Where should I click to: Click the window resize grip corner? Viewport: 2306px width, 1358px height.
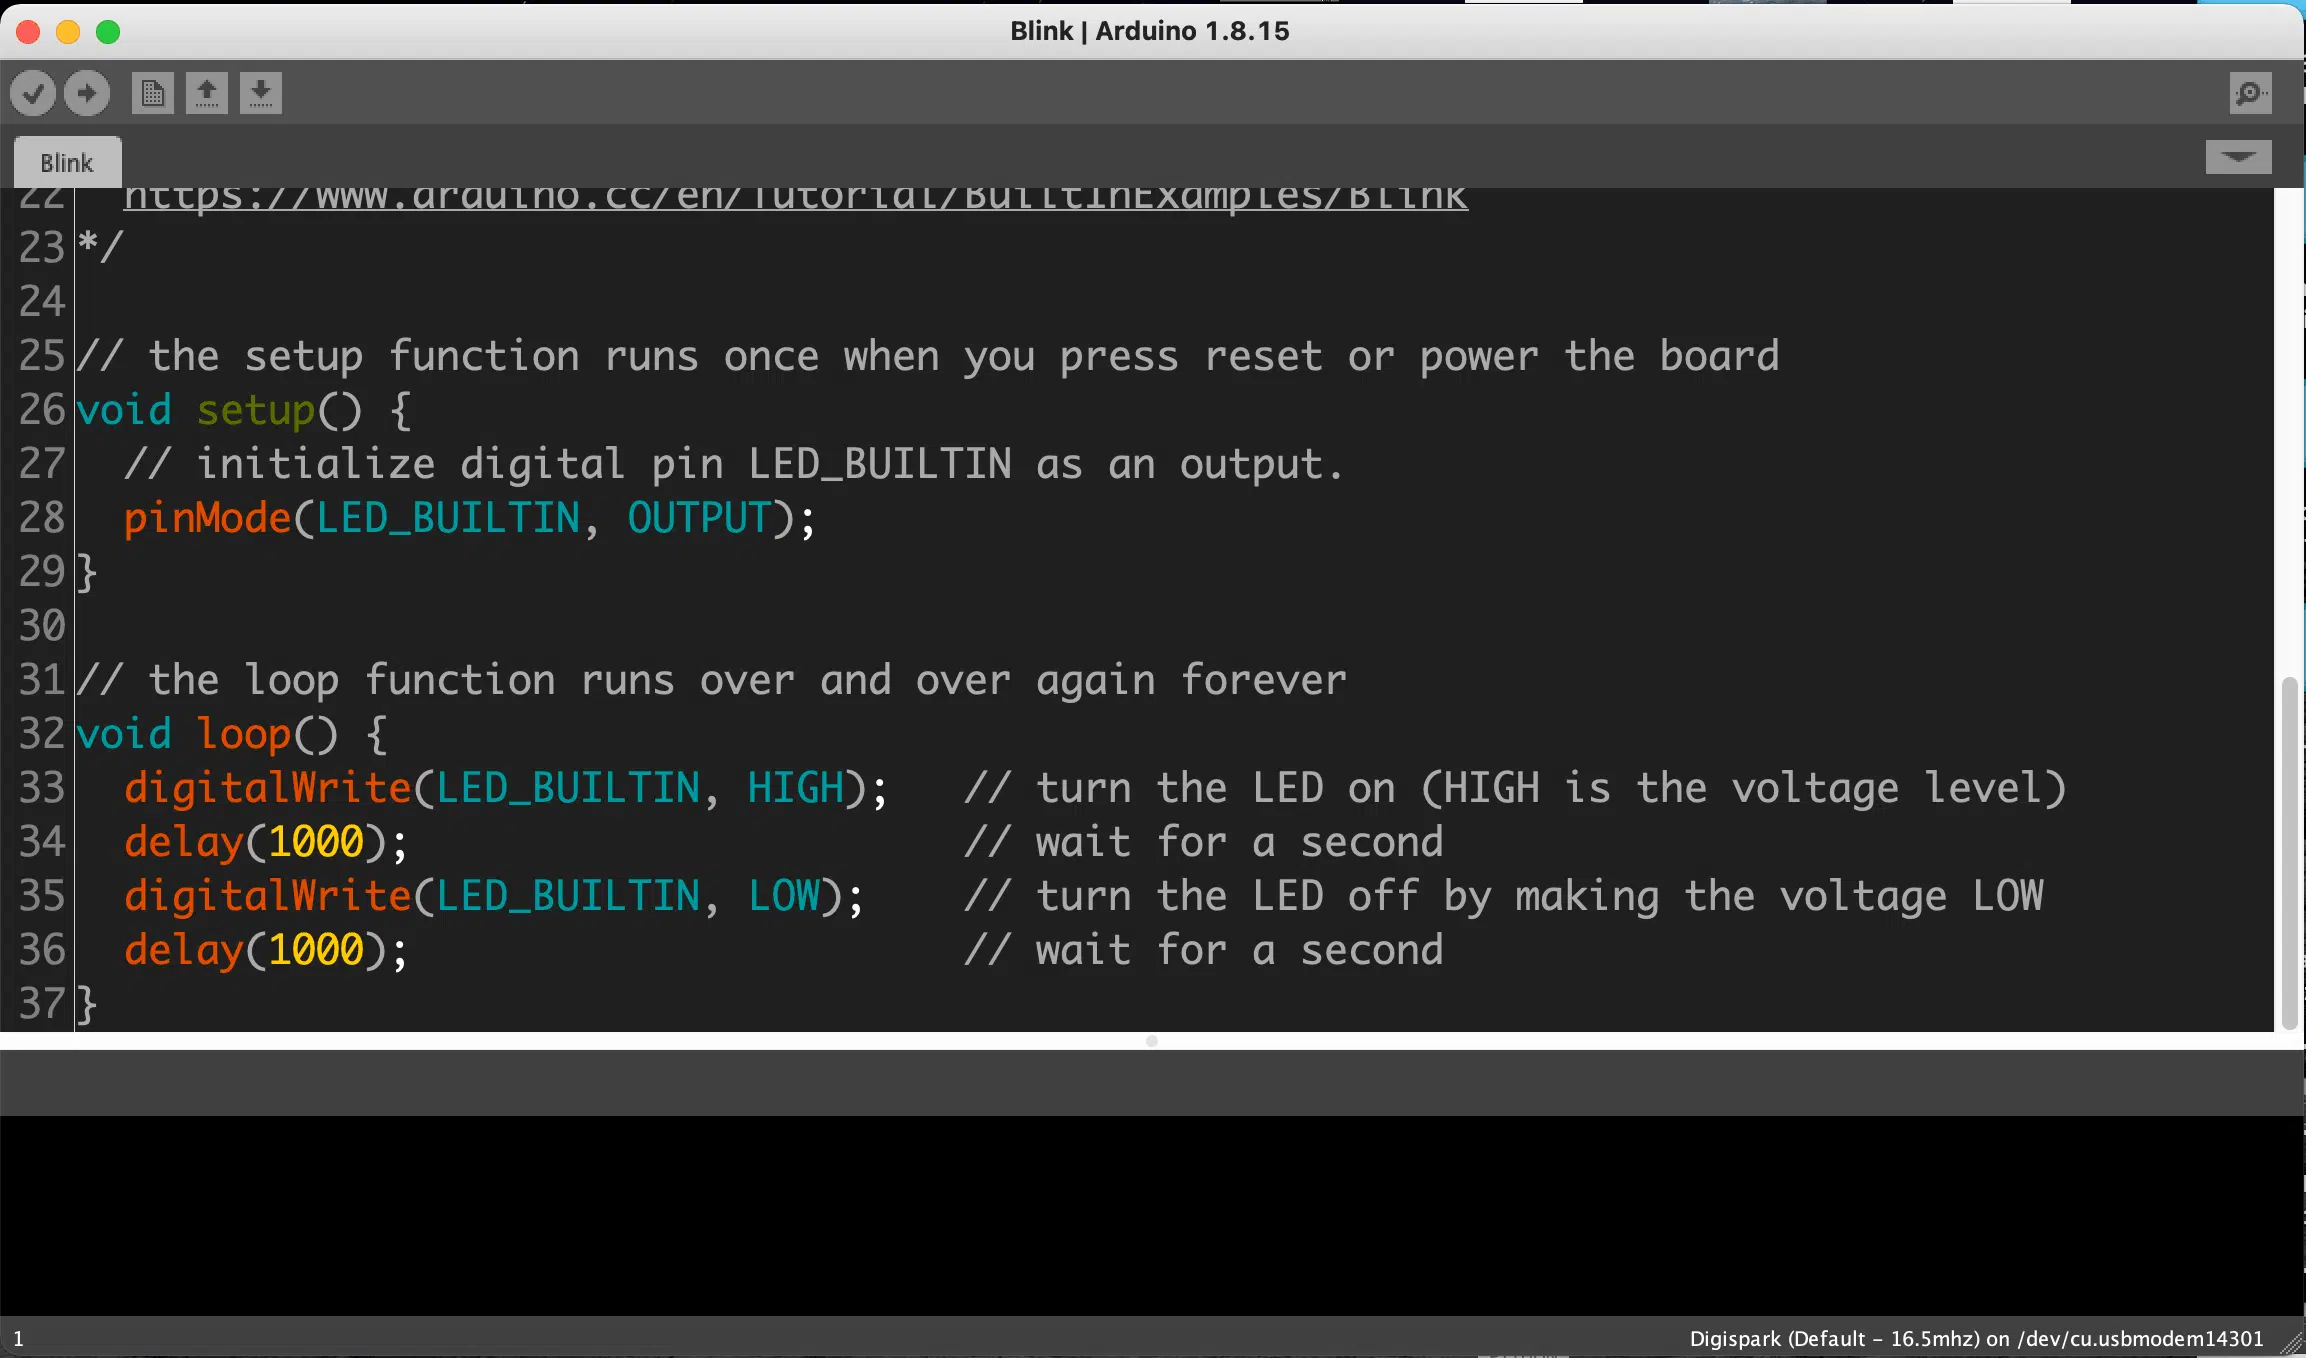click(2292, 1345)
